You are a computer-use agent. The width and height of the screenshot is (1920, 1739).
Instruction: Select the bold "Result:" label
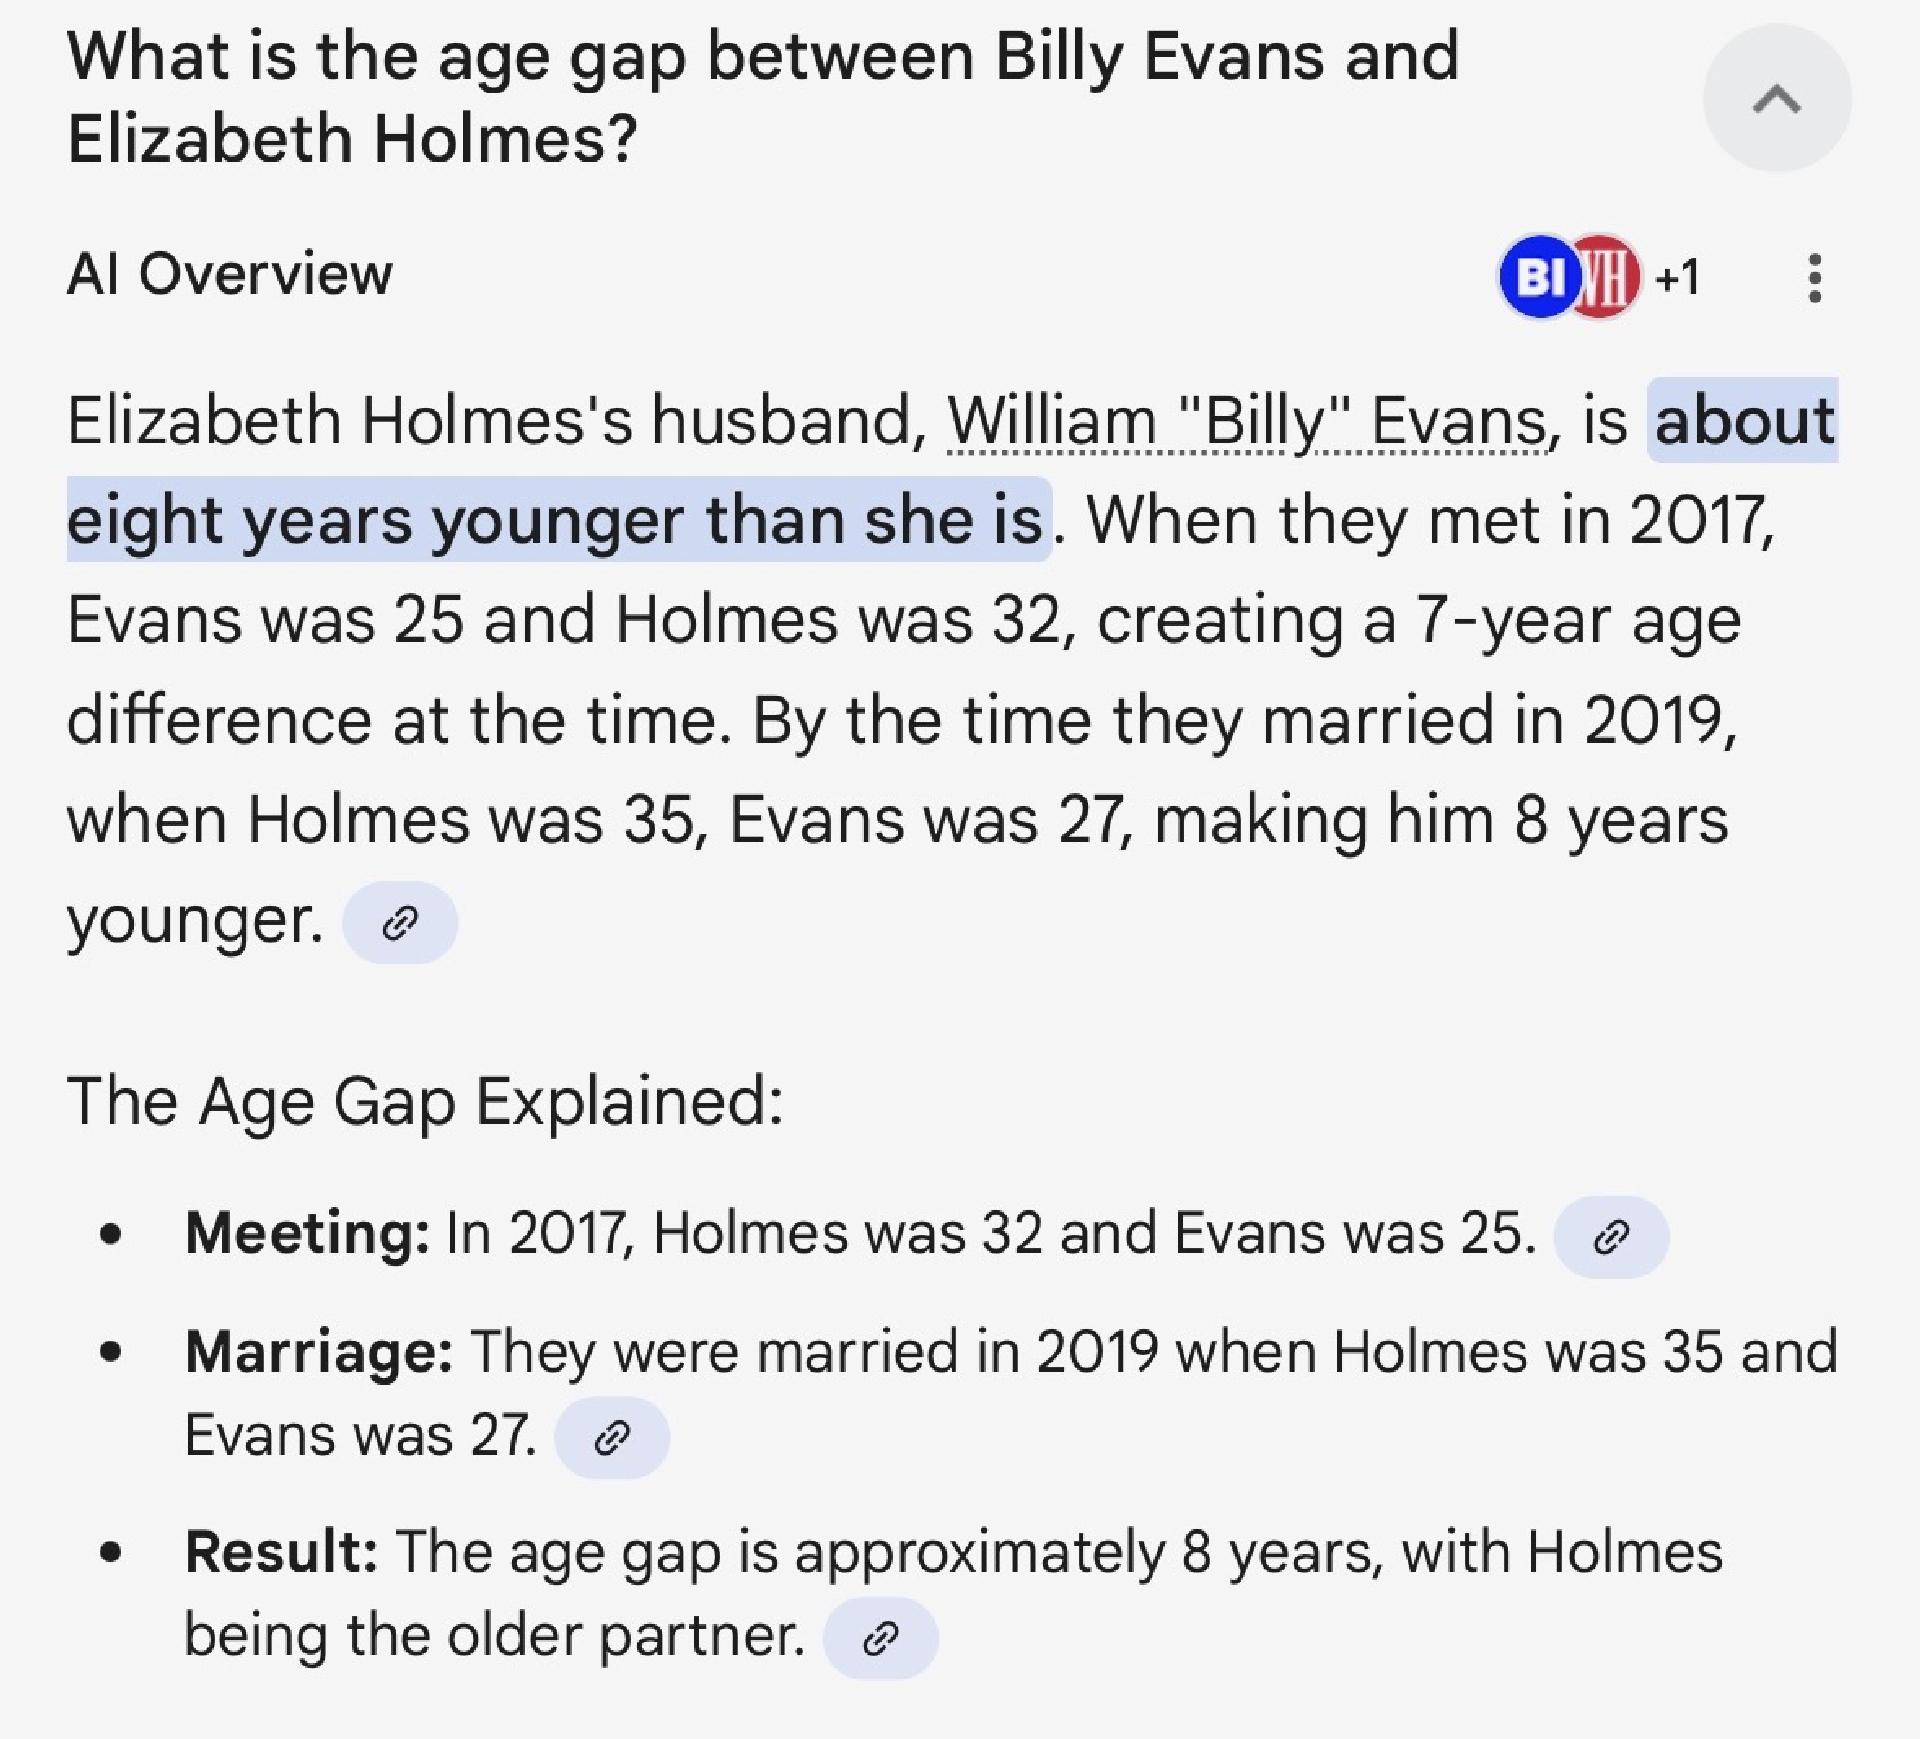pos(281,1552)
